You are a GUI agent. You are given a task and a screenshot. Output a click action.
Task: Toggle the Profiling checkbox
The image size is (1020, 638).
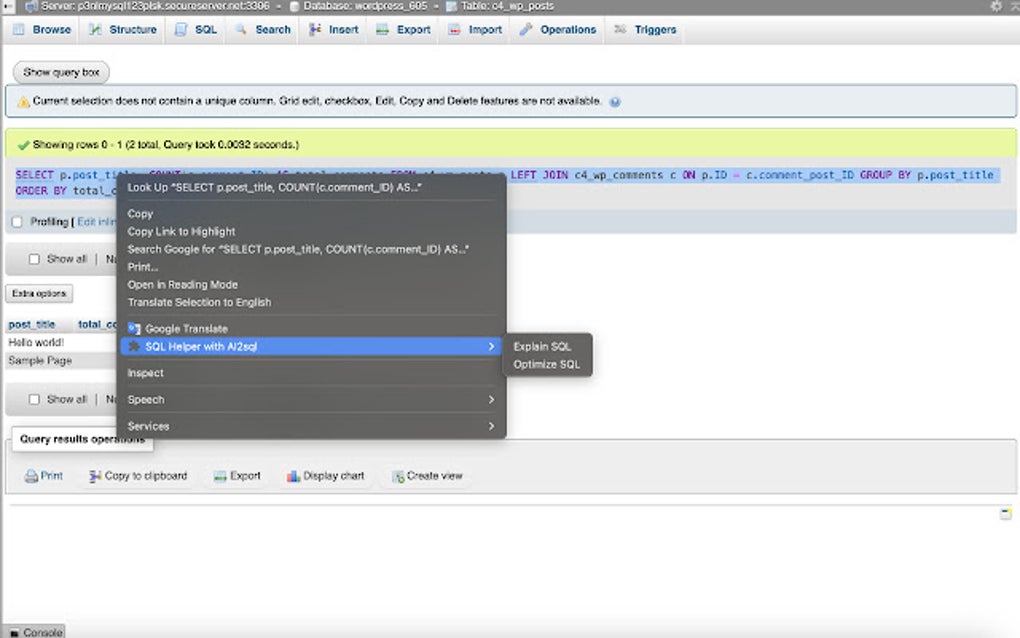(16, 222)
